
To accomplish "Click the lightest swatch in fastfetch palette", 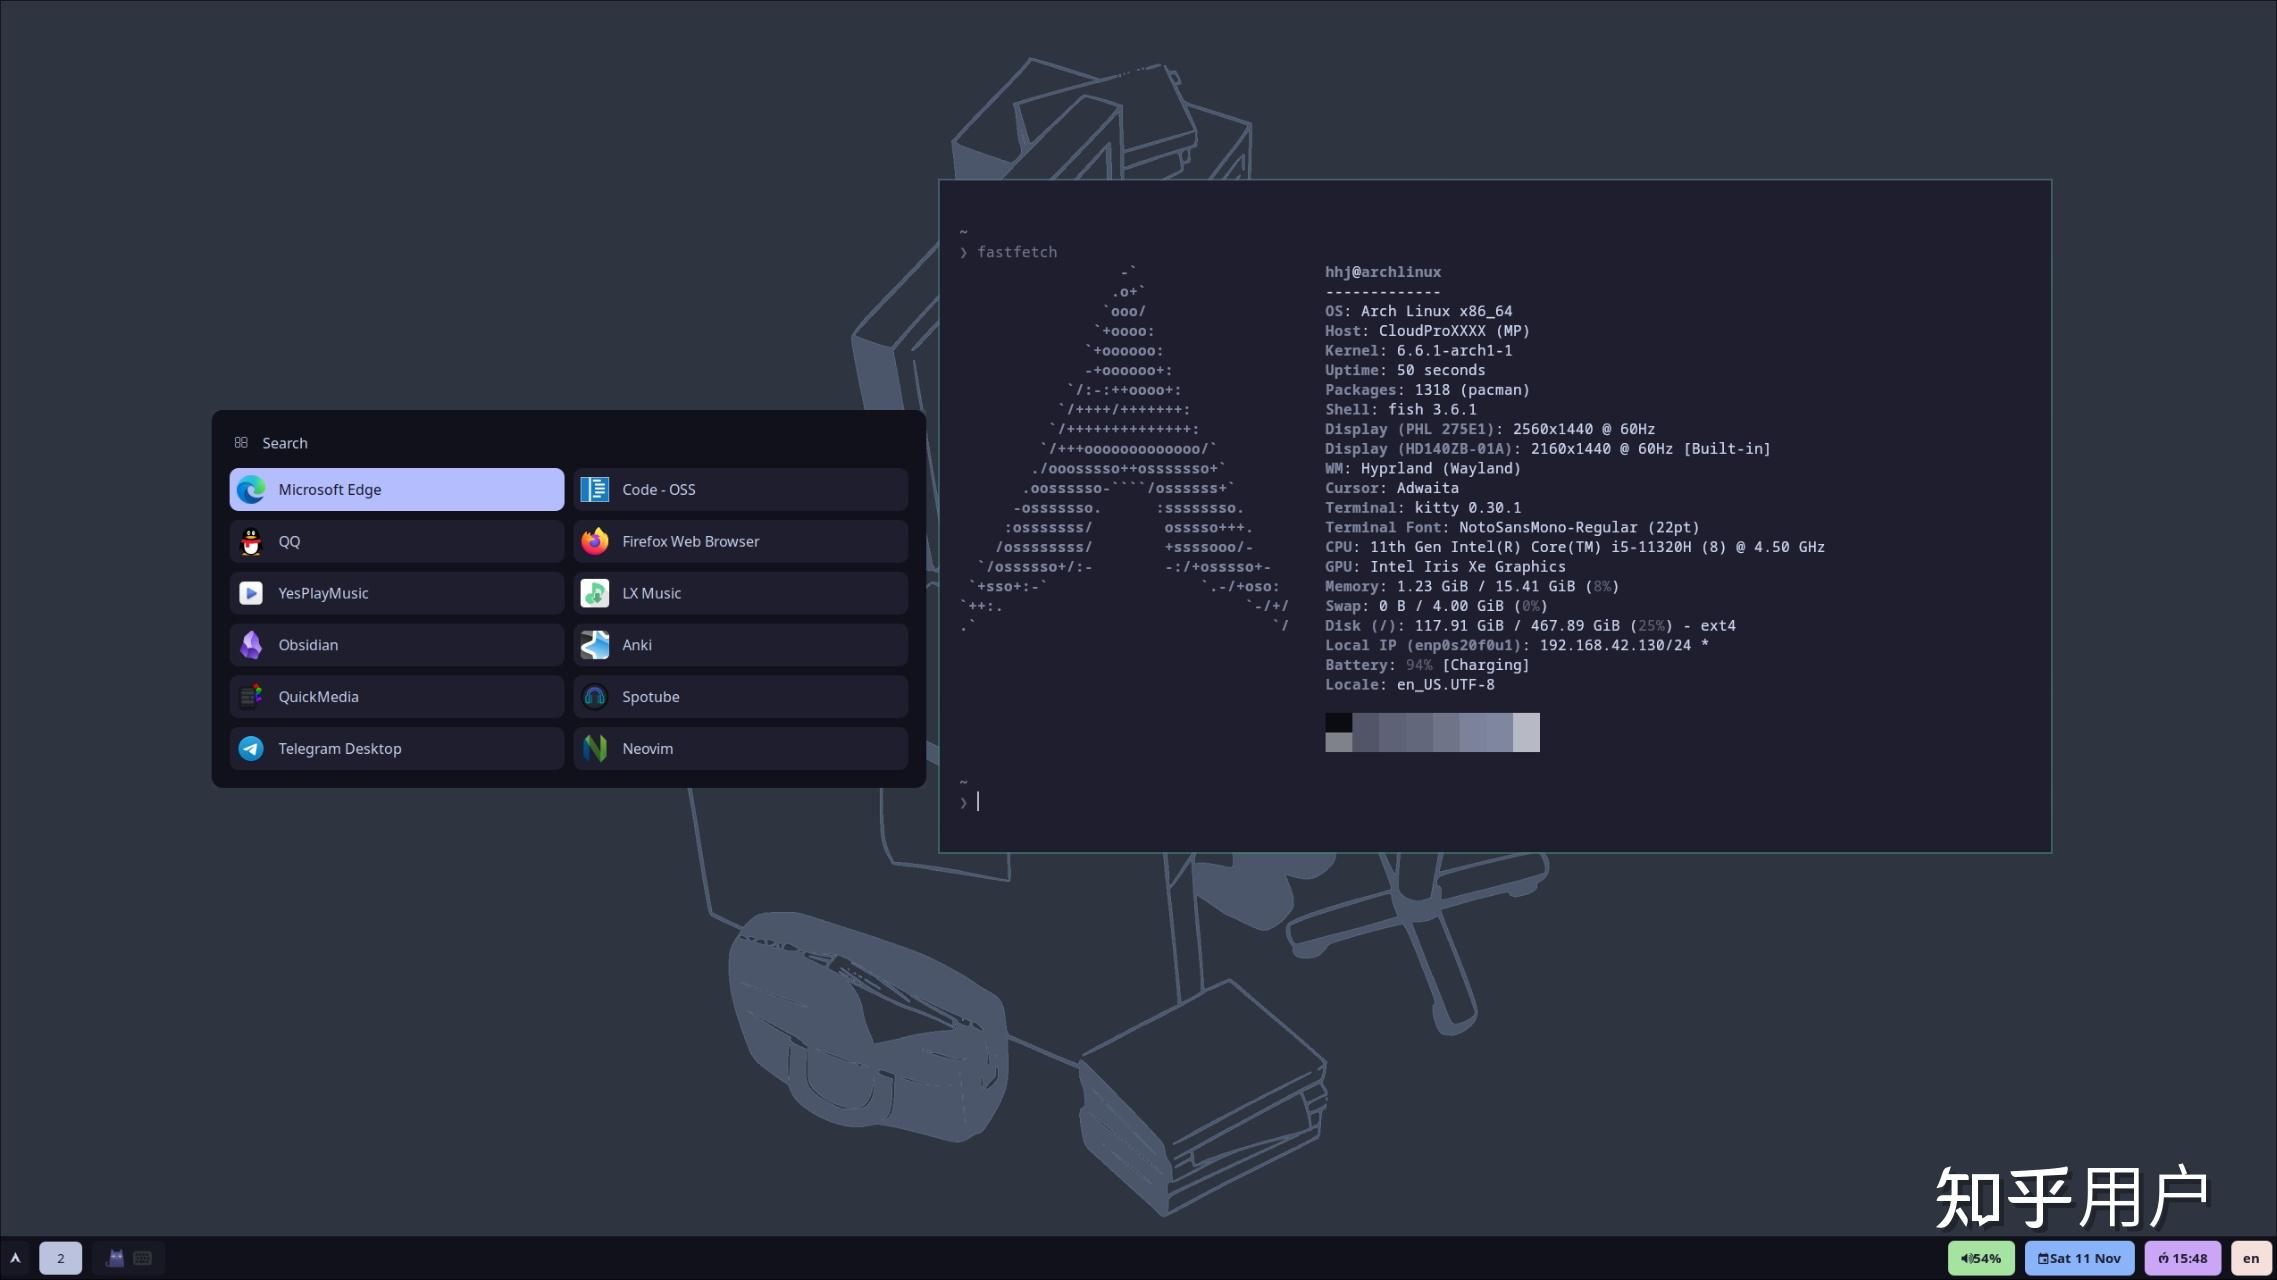I will pyautogui.click(x=1526, y=732).
